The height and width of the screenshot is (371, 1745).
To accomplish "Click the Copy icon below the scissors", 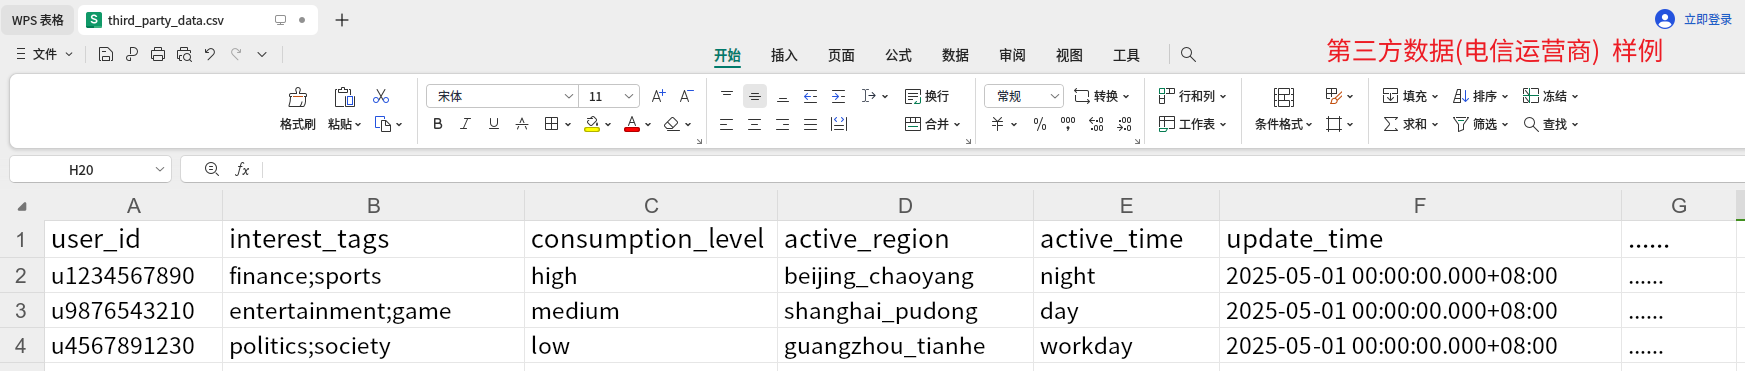I will (x=382, y=124).
